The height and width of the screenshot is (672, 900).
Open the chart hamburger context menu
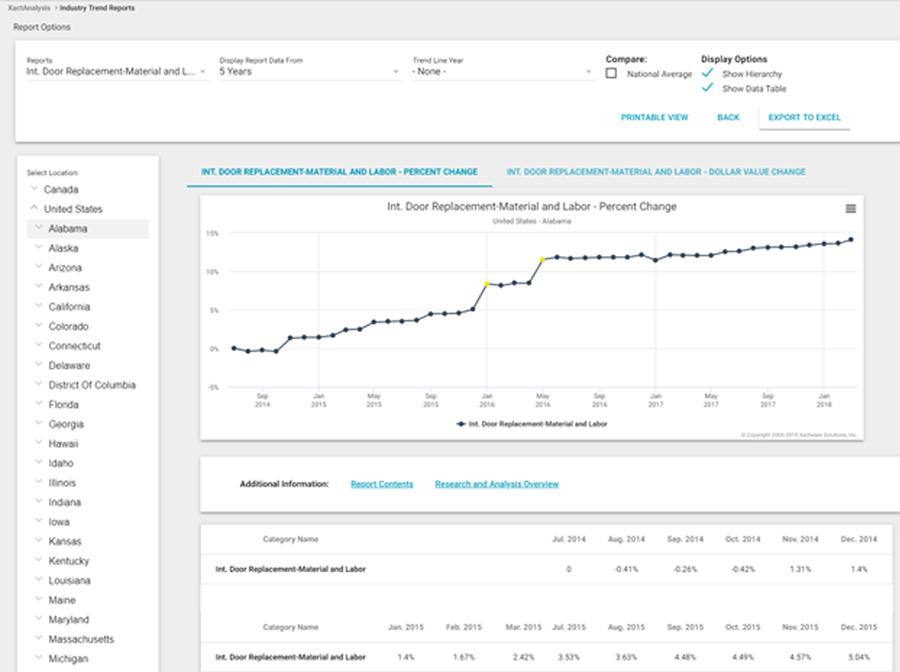pos(850,208)
